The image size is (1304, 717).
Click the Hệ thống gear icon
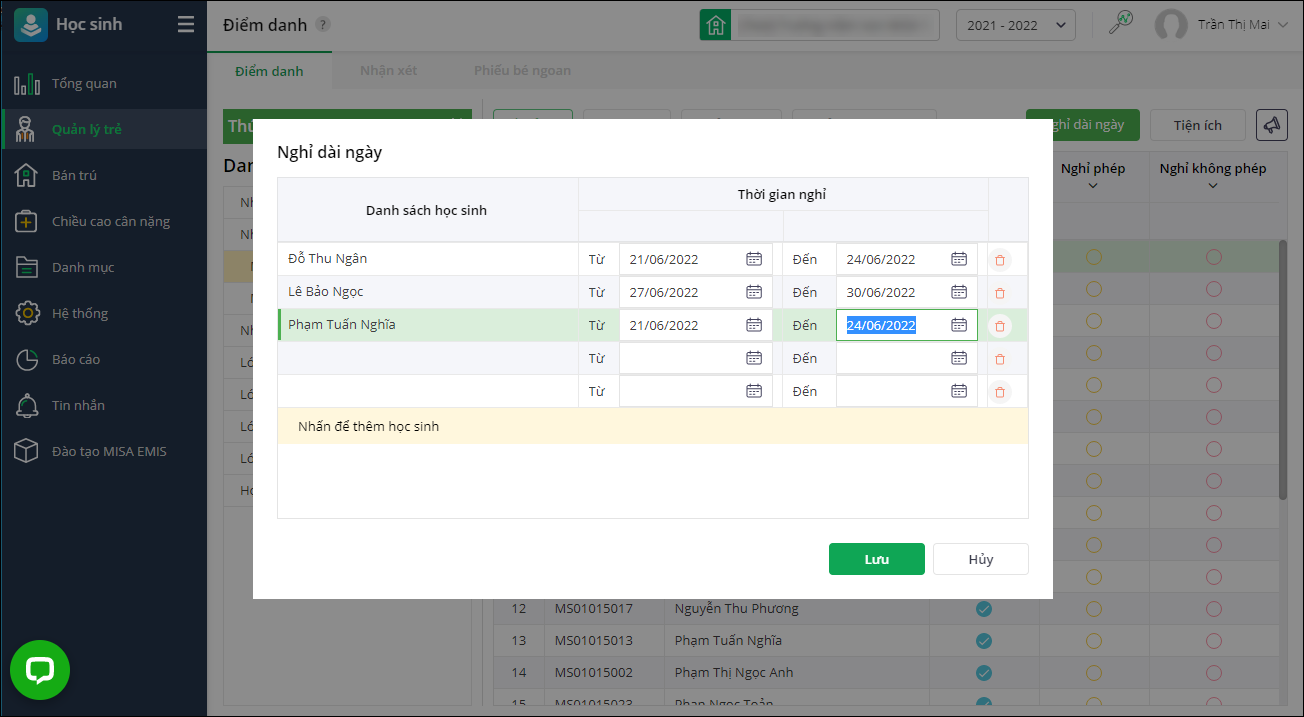pos(27,313)
